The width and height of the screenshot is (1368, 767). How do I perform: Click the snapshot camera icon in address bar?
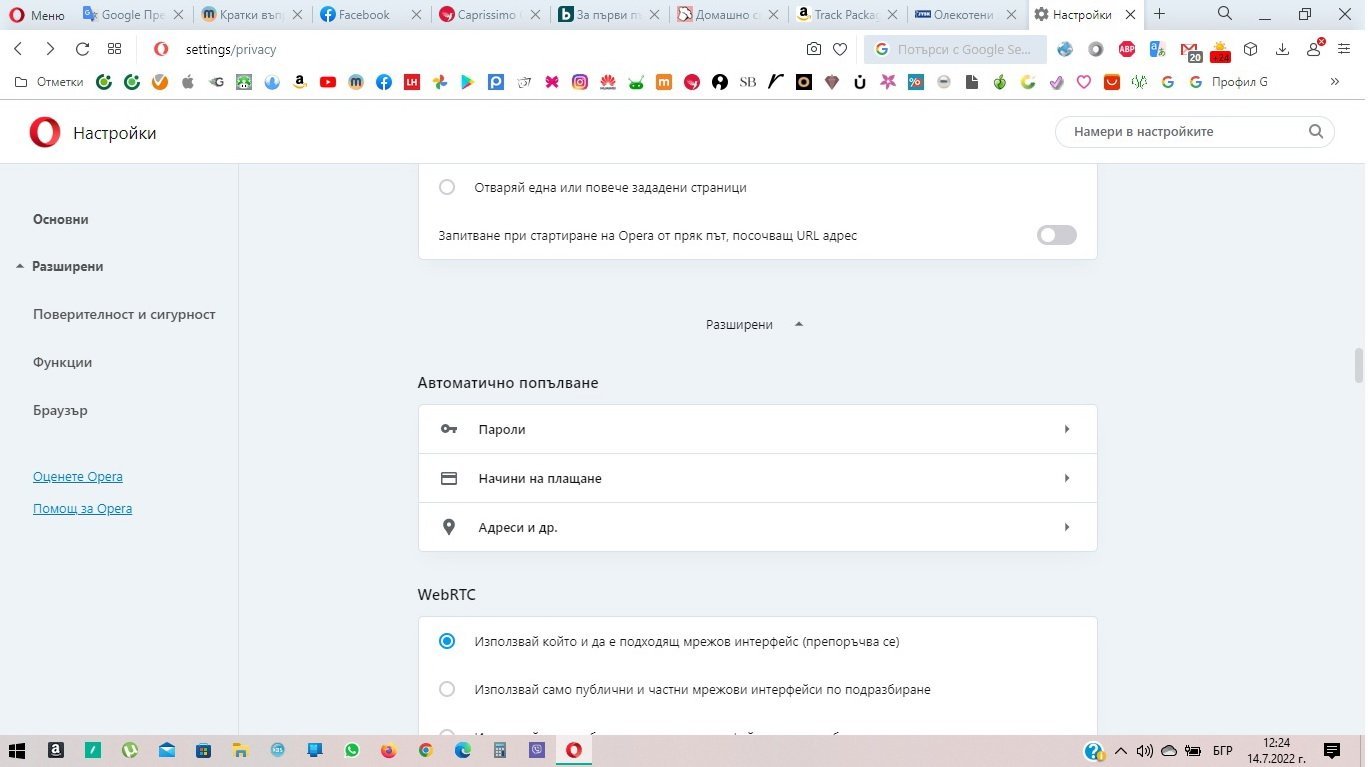(814, 49)
